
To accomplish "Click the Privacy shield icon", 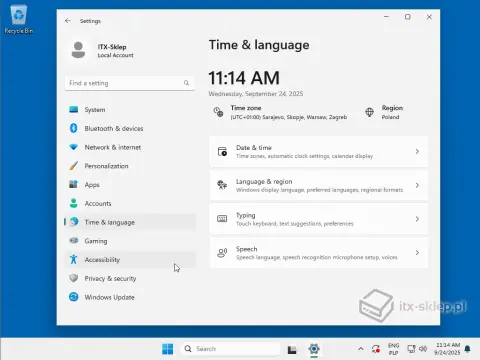I will pyautogui.click(x=73, y=278).
